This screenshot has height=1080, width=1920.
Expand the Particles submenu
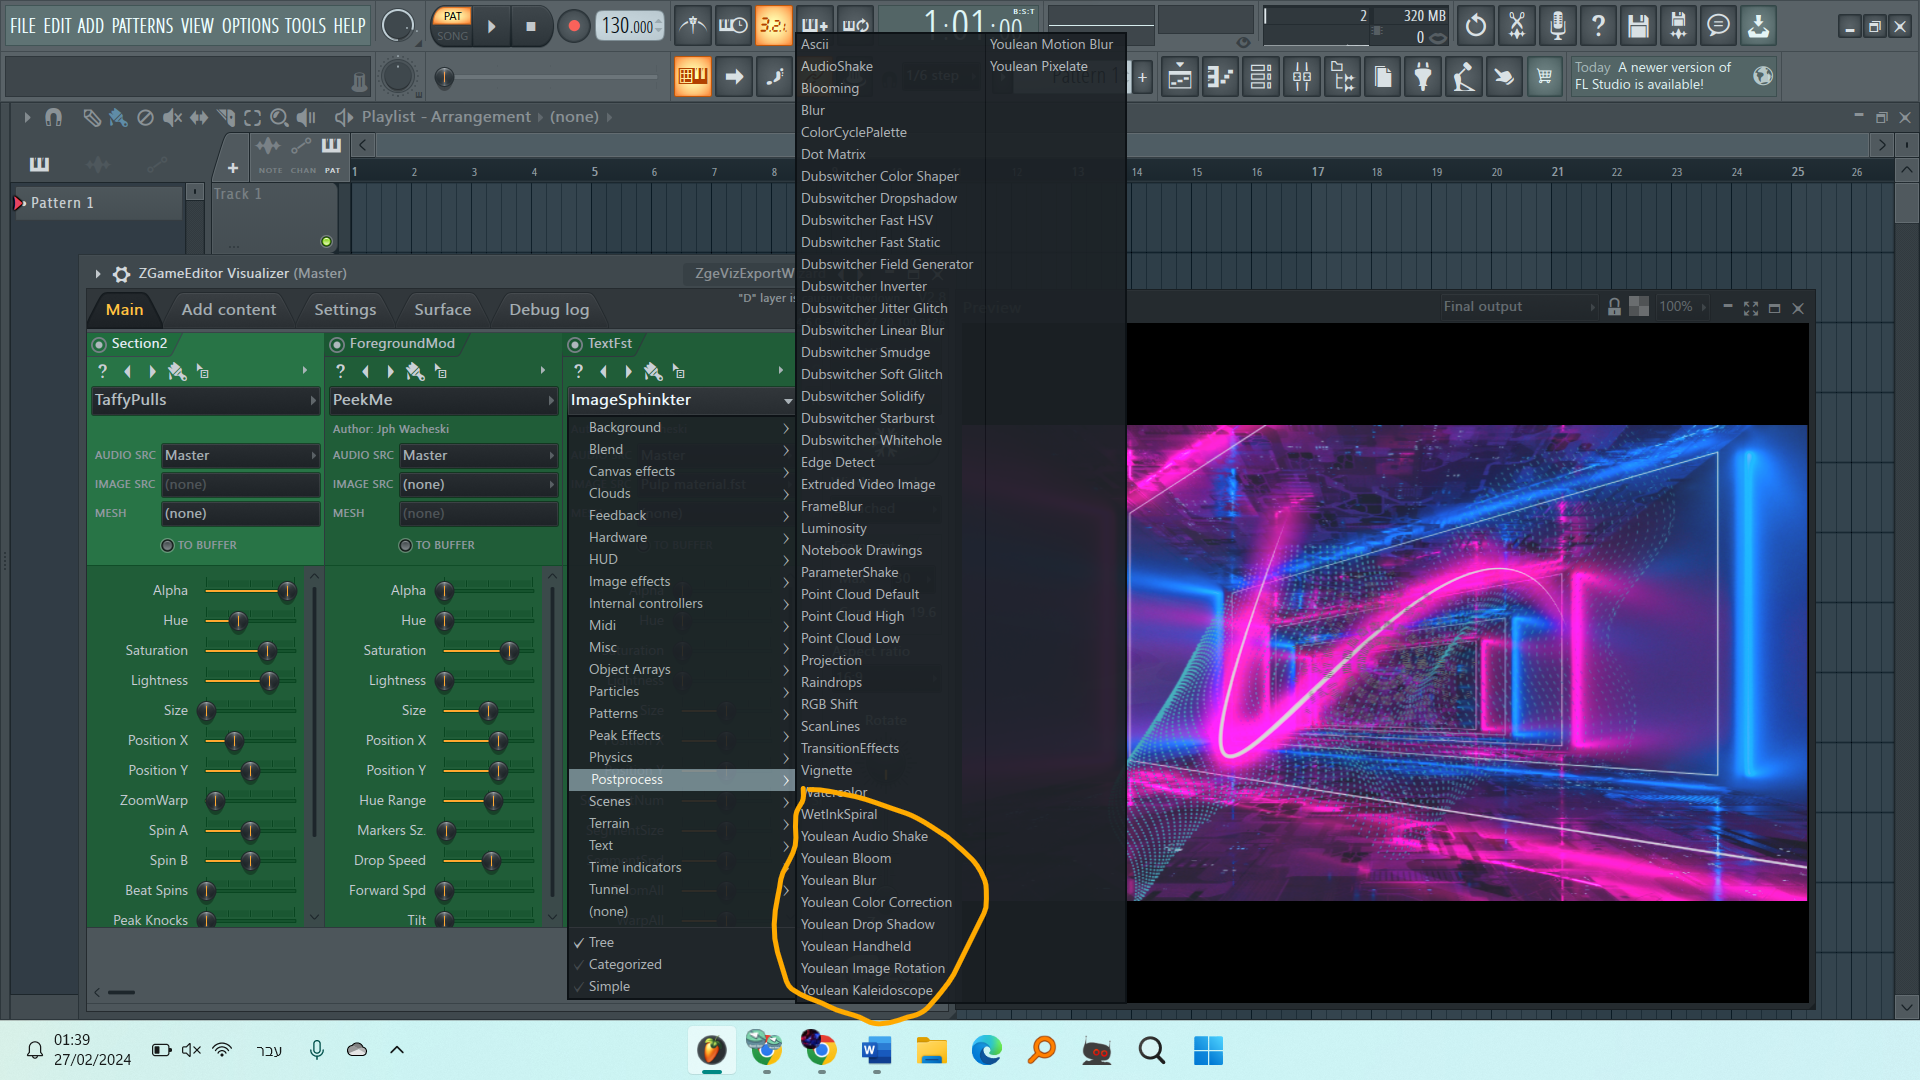click(681, 692)
